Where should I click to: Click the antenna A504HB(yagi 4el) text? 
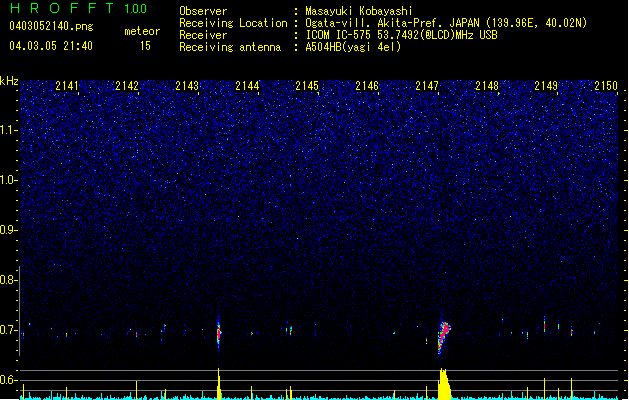tap(353, 47)
